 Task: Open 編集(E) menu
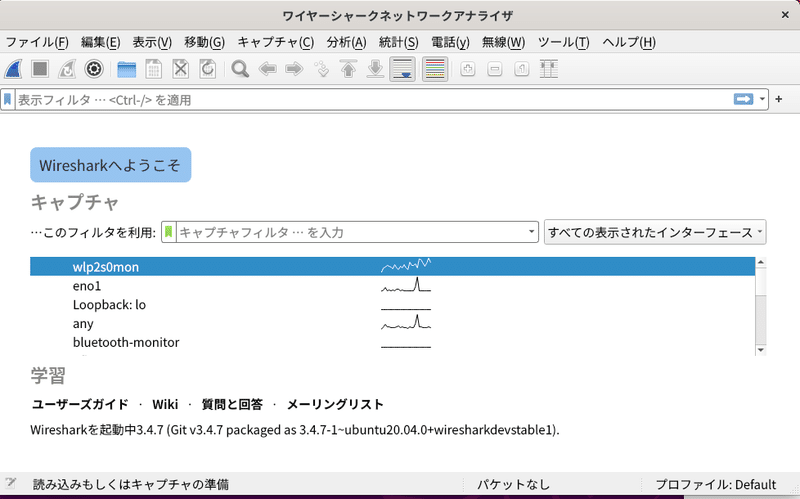[x=101, y=42]
